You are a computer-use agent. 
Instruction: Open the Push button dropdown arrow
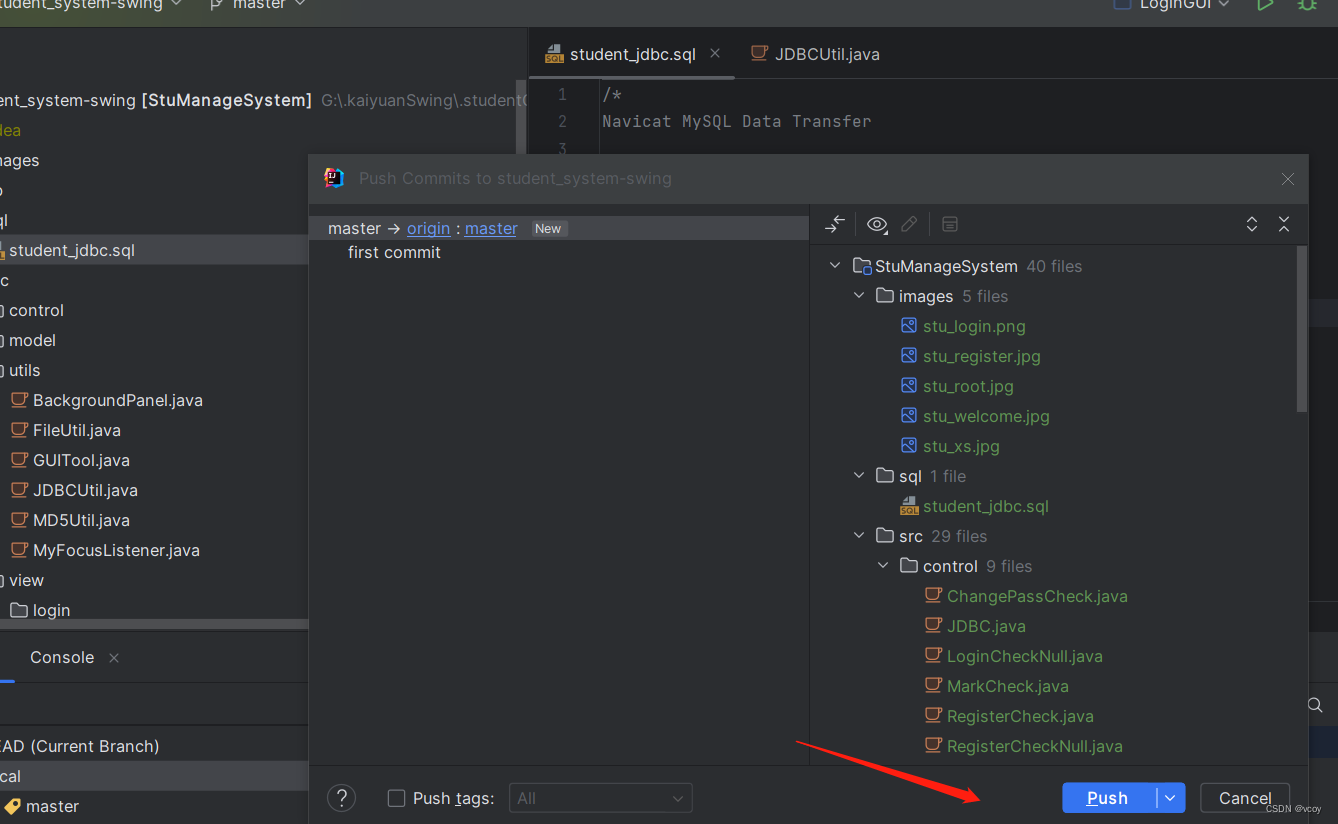[x=1171, y=798]
